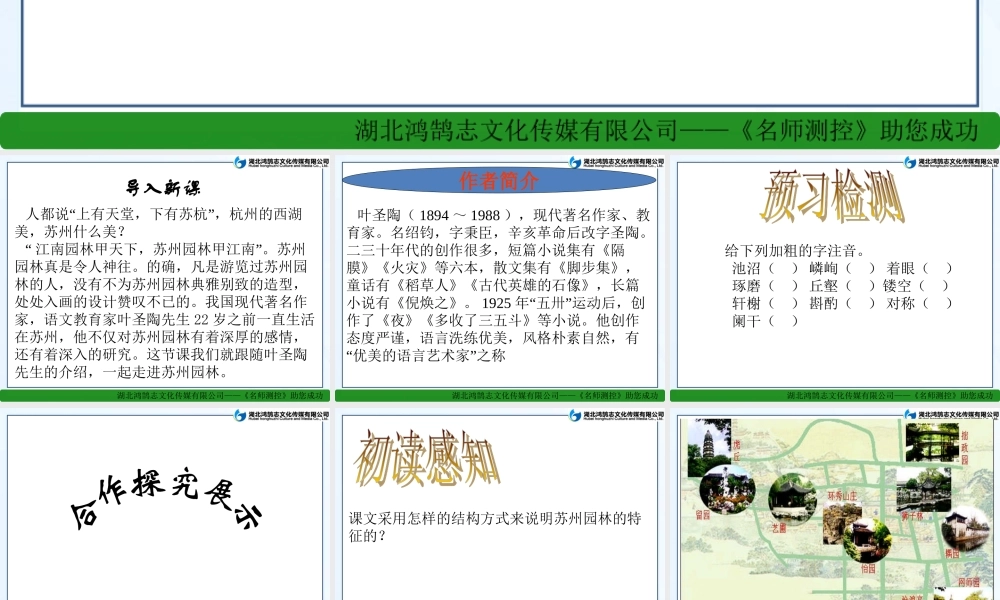This screenshot has width=1000, height=600.
Task: Click the 斟酌 pinyin blank
Action: 860,304
